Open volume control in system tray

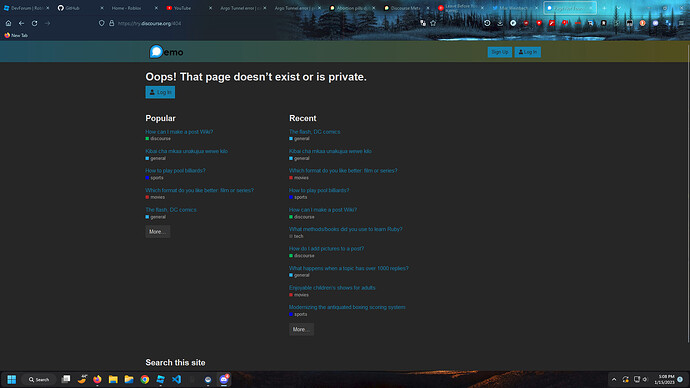point(645,379)
